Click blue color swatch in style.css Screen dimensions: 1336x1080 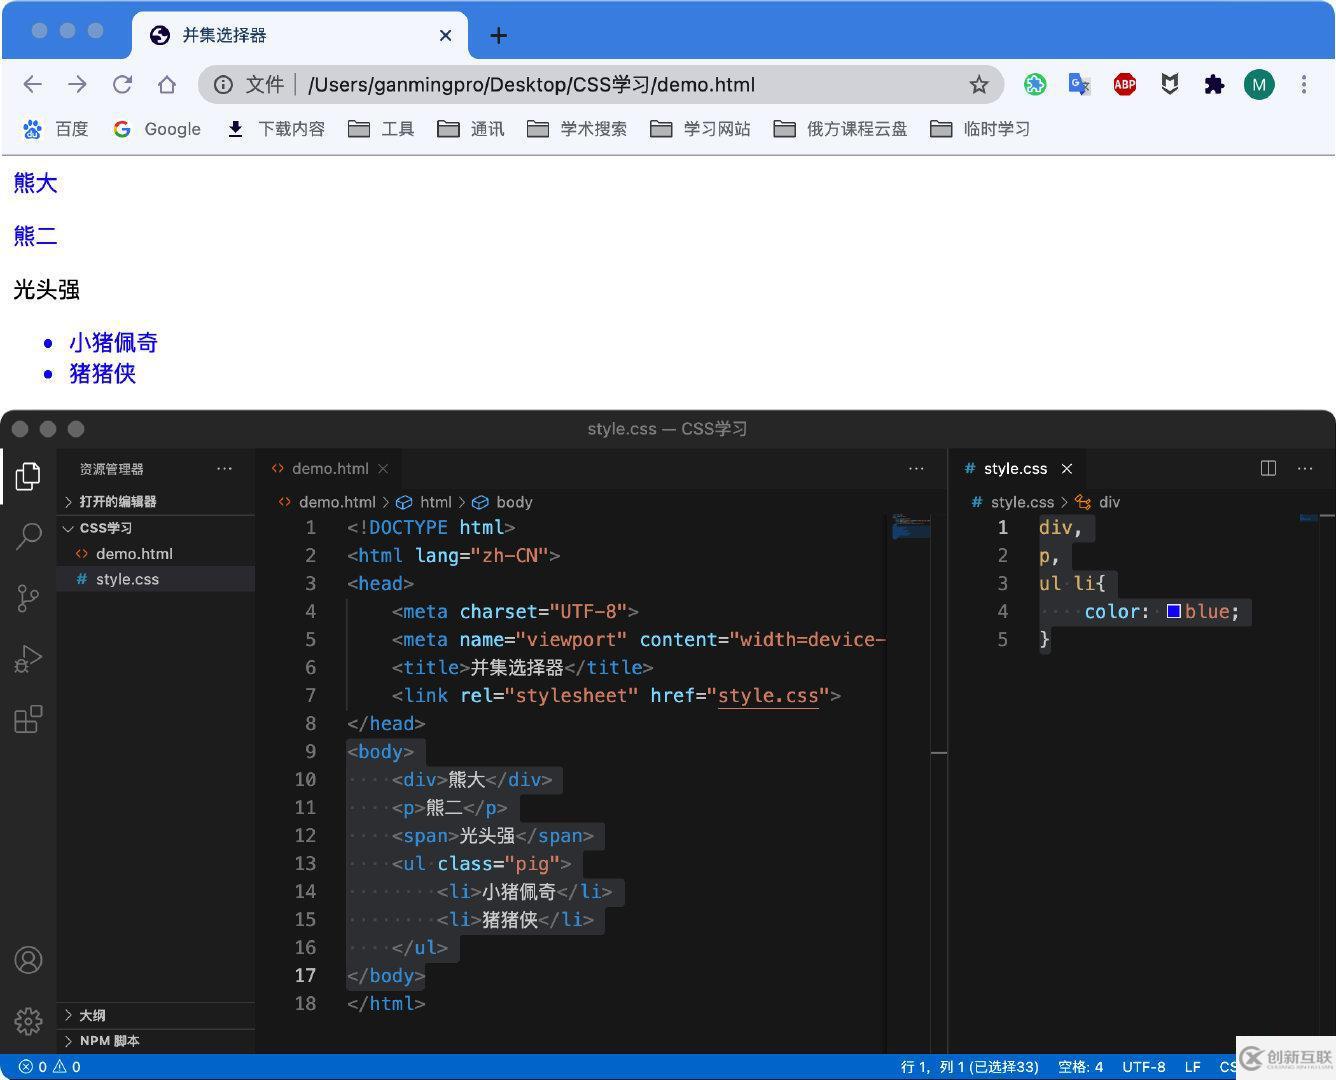coord(1174,611)
